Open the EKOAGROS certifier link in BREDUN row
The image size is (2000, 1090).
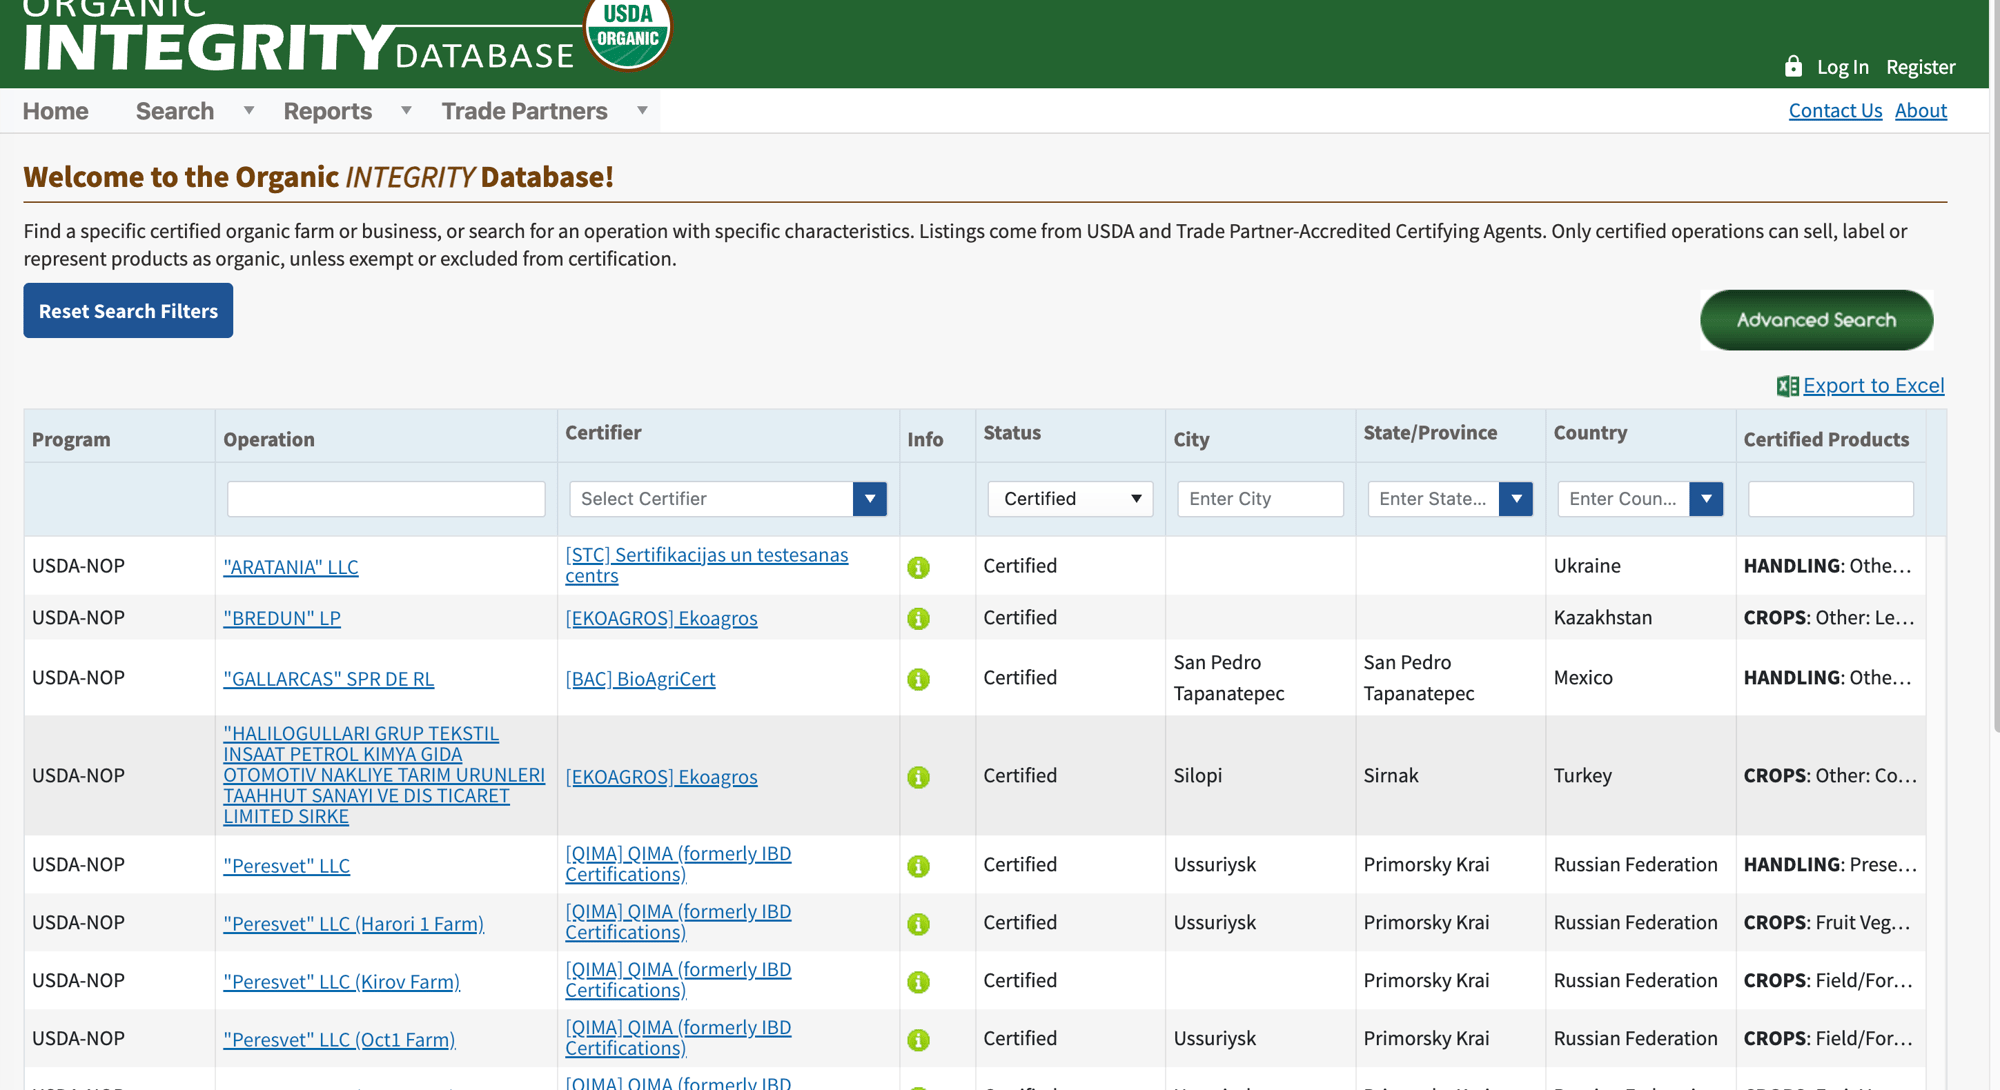pos(661,618)
